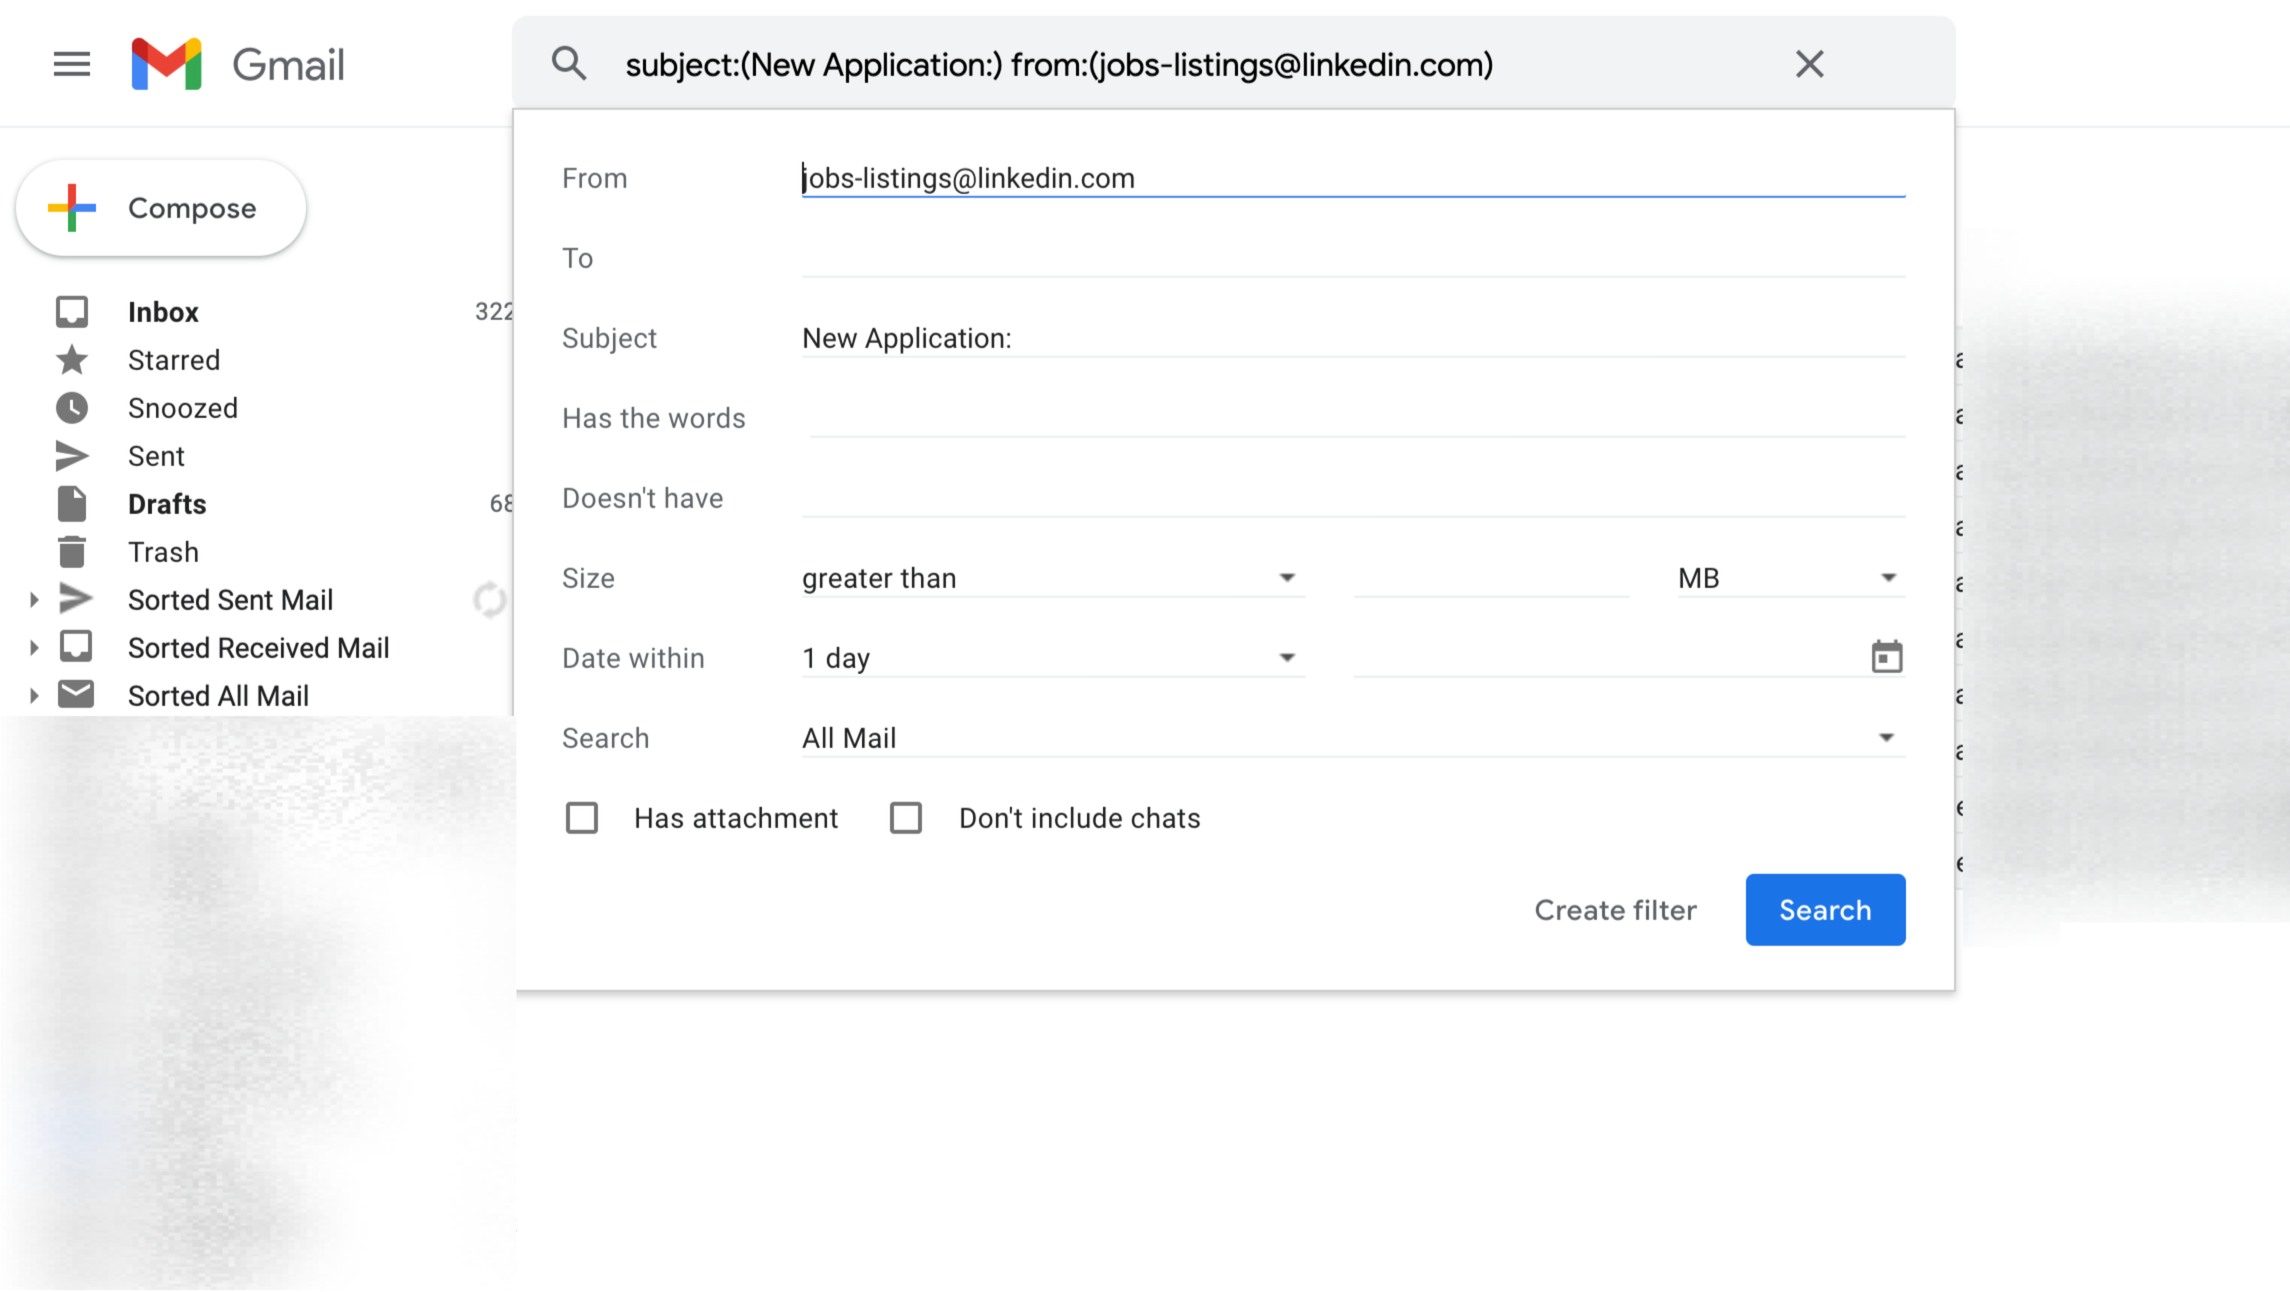Viewport: 2290px width, 1292px height.
Task: Click the Sorted Sent Mail label icon
Action: tap(76, 599)
